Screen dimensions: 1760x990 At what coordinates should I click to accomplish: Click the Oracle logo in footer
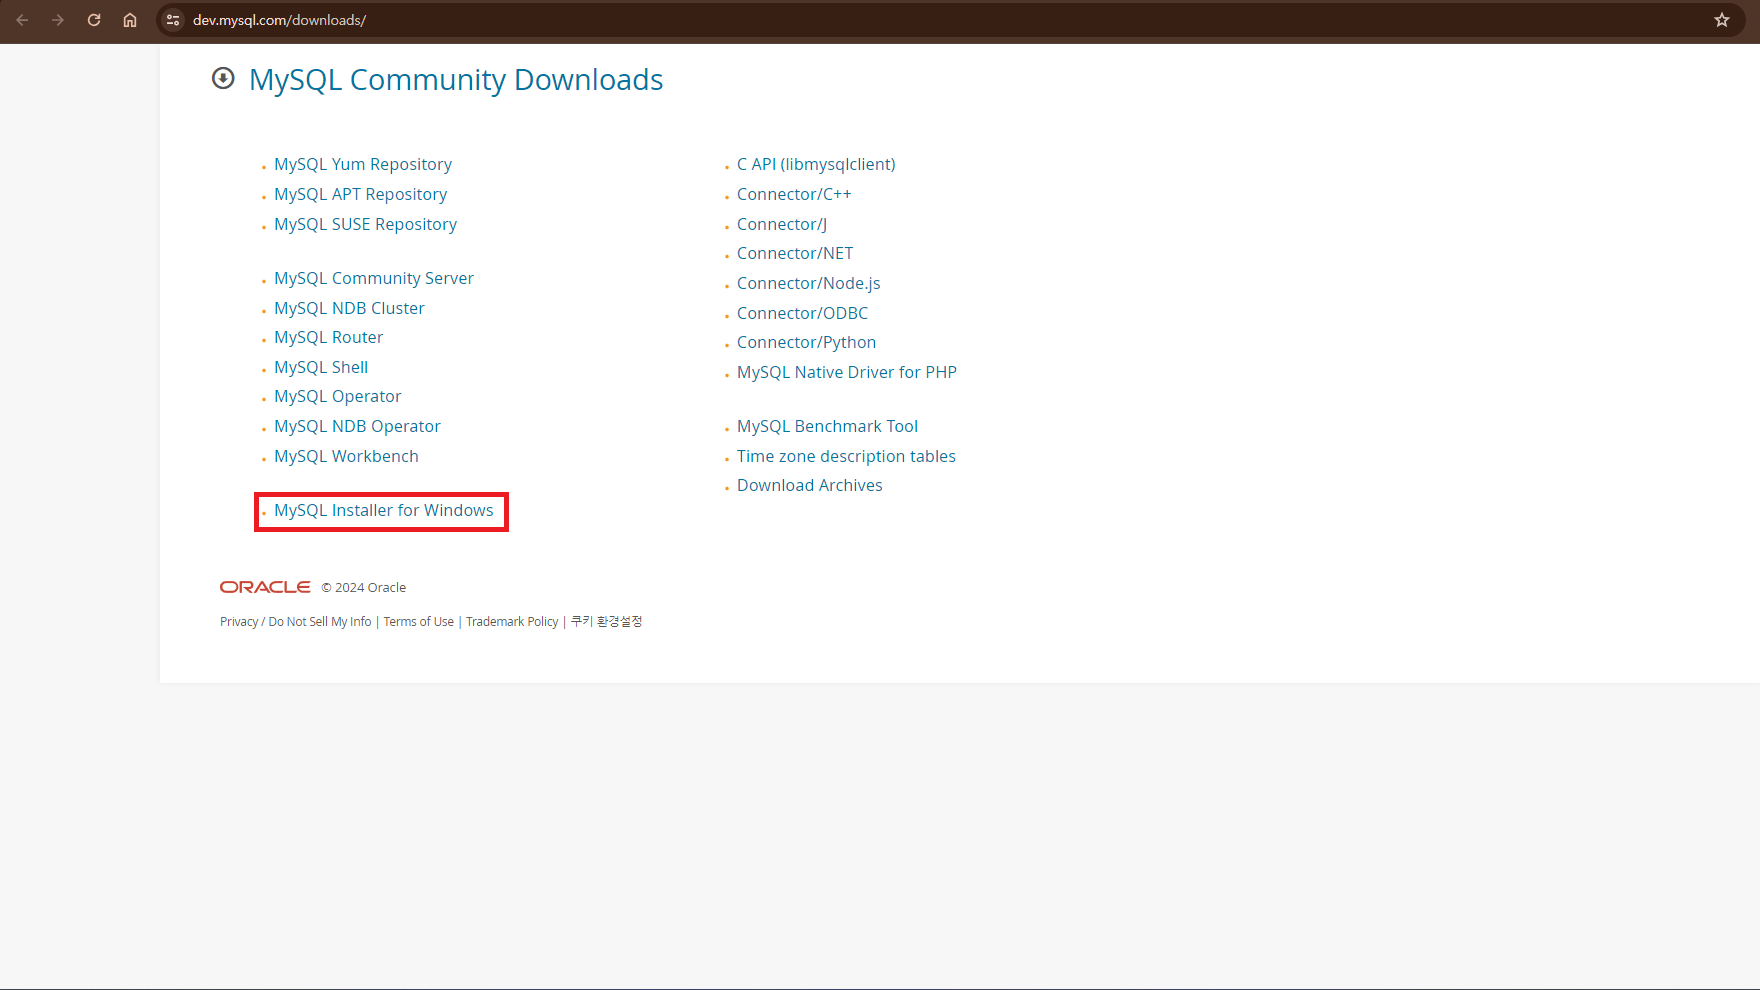coord(265,587)
